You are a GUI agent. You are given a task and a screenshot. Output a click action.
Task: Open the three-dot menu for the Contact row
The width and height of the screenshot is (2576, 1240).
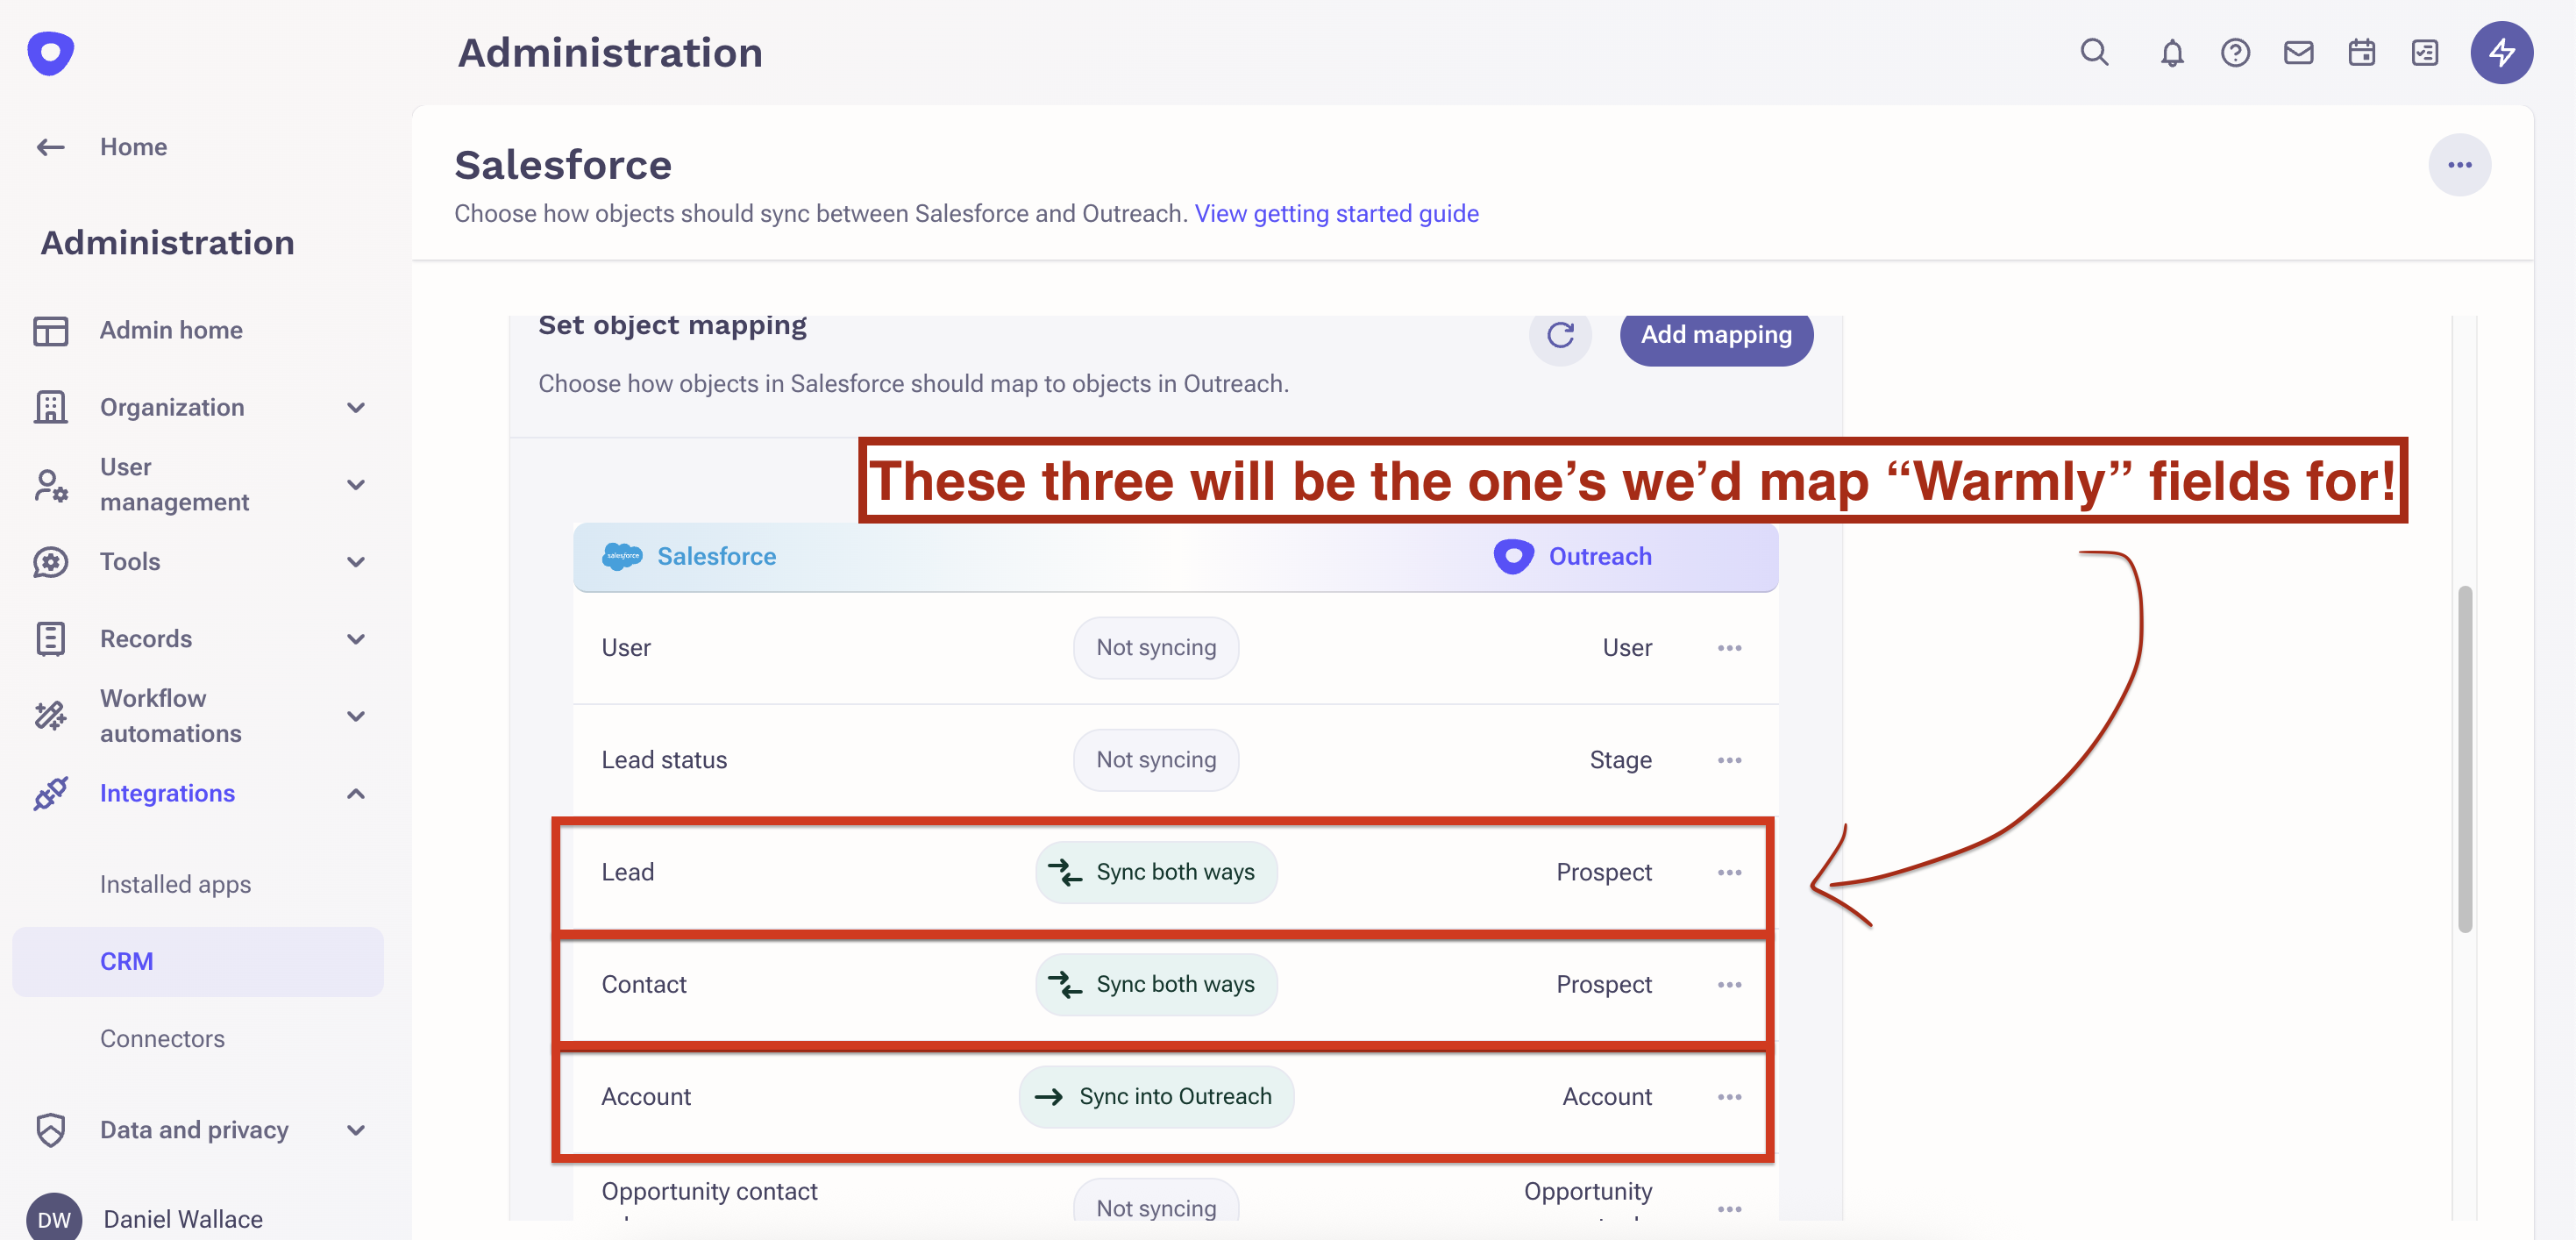point(1729,985)
